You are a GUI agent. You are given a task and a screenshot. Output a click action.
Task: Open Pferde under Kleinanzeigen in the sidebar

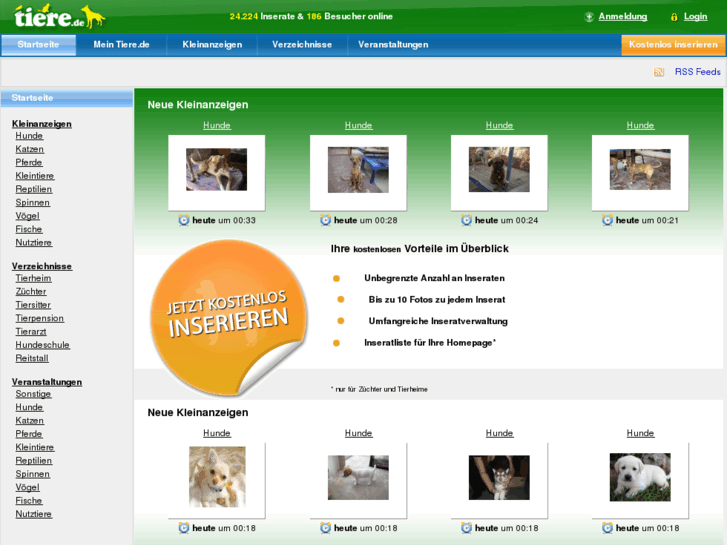29,162
